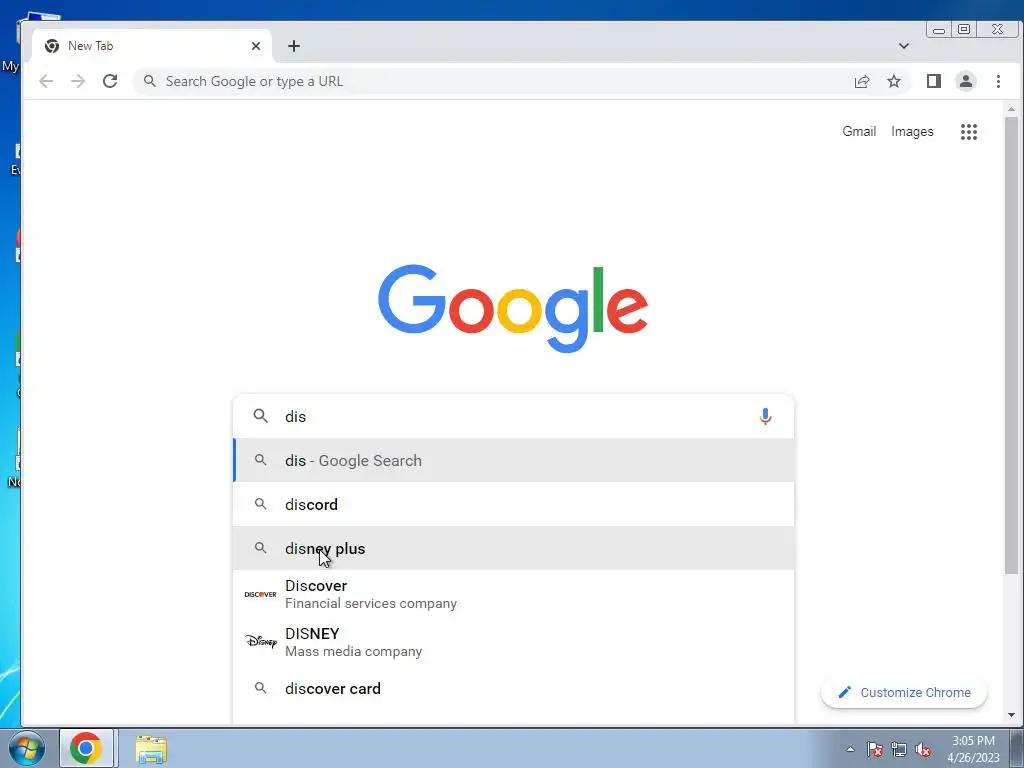Click the browser back arrow
1024x768 pixels.
click(x=46, y=81)
